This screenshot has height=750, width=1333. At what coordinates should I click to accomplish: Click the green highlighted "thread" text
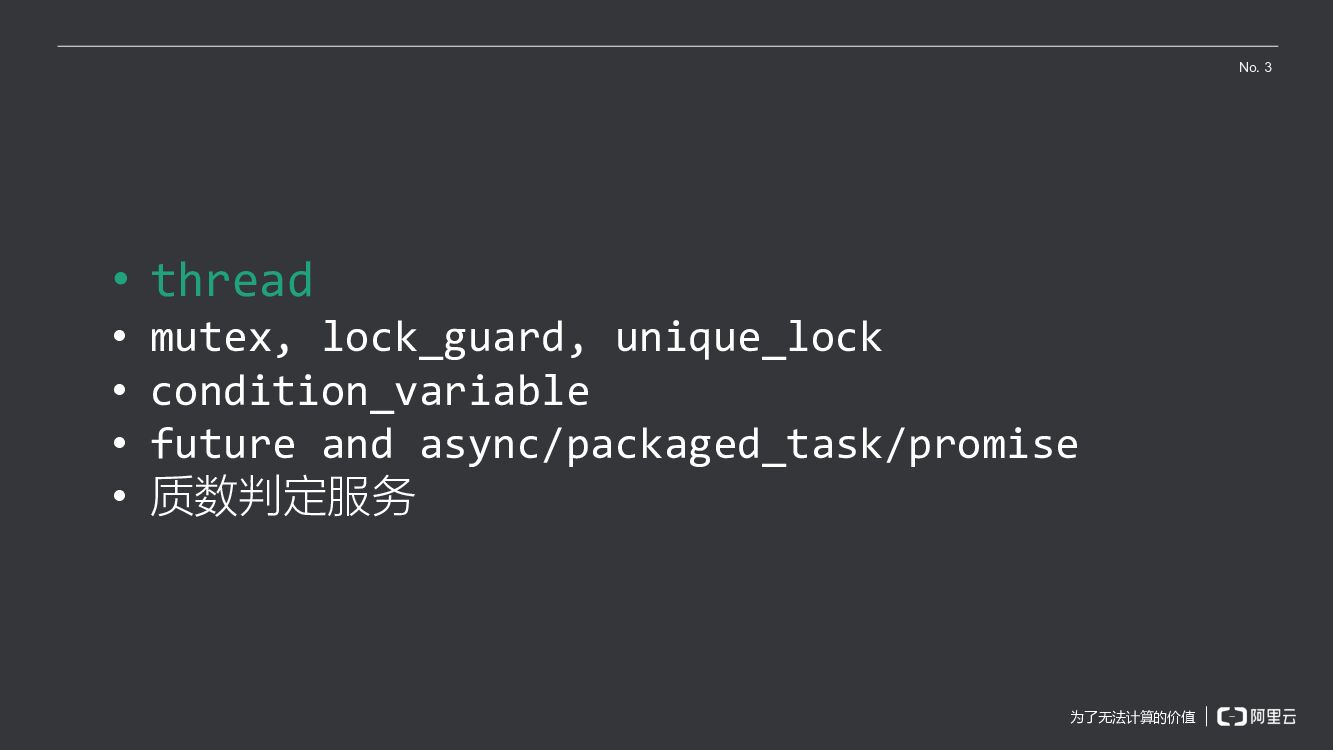click(x=232, y=280)
